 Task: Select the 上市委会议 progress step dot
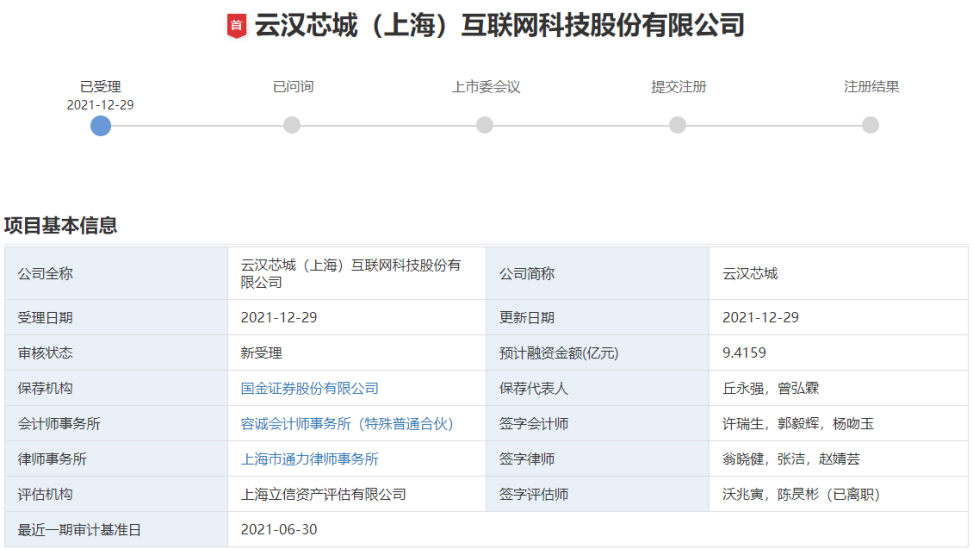click(485, 125)
